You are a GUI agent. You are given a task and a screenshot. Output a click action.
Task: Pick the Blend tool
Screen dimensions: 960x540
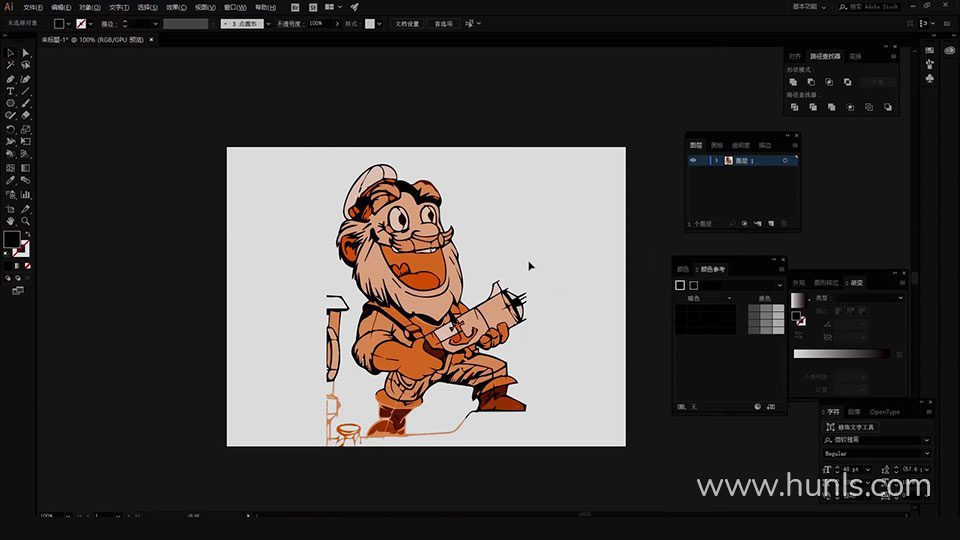tap(26, 180)
